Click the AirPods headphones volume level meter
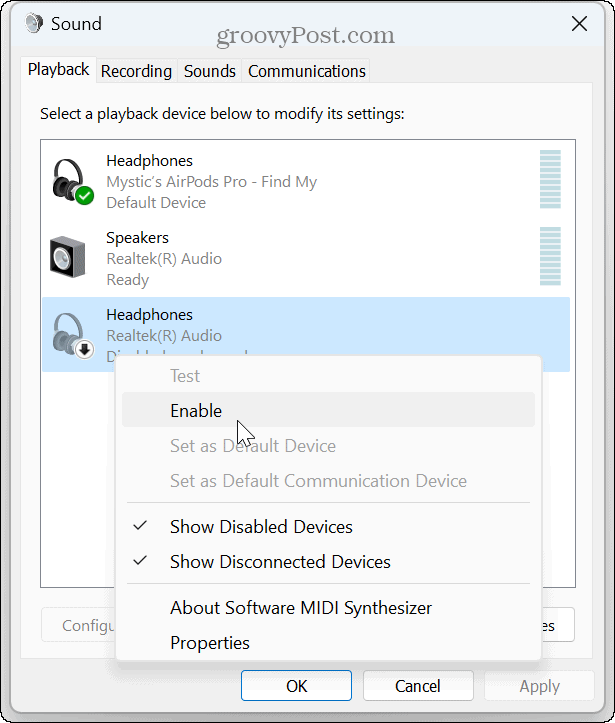The width and height of the screenshot is (615, 723). click(550, 180)
